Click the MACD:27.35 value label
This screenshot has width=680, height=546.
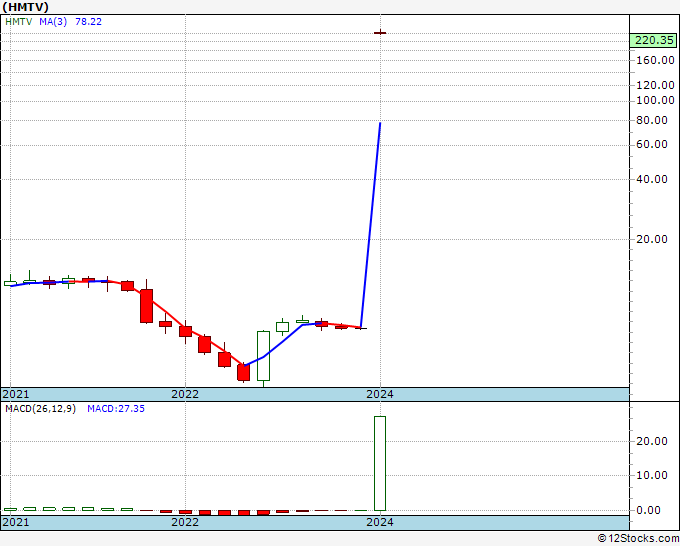point(116,409)
